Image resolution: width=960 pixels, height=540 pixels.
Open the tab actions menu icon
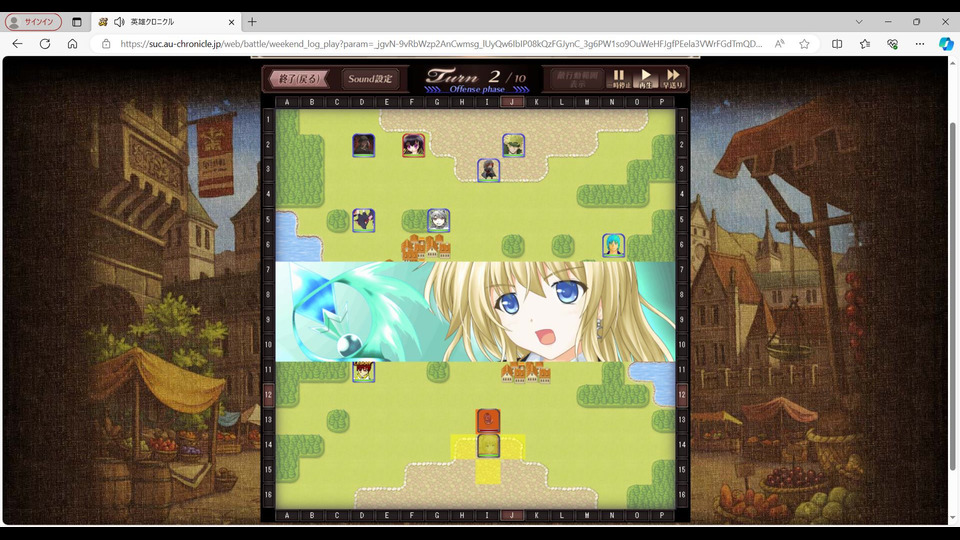[x=77, y=22]
